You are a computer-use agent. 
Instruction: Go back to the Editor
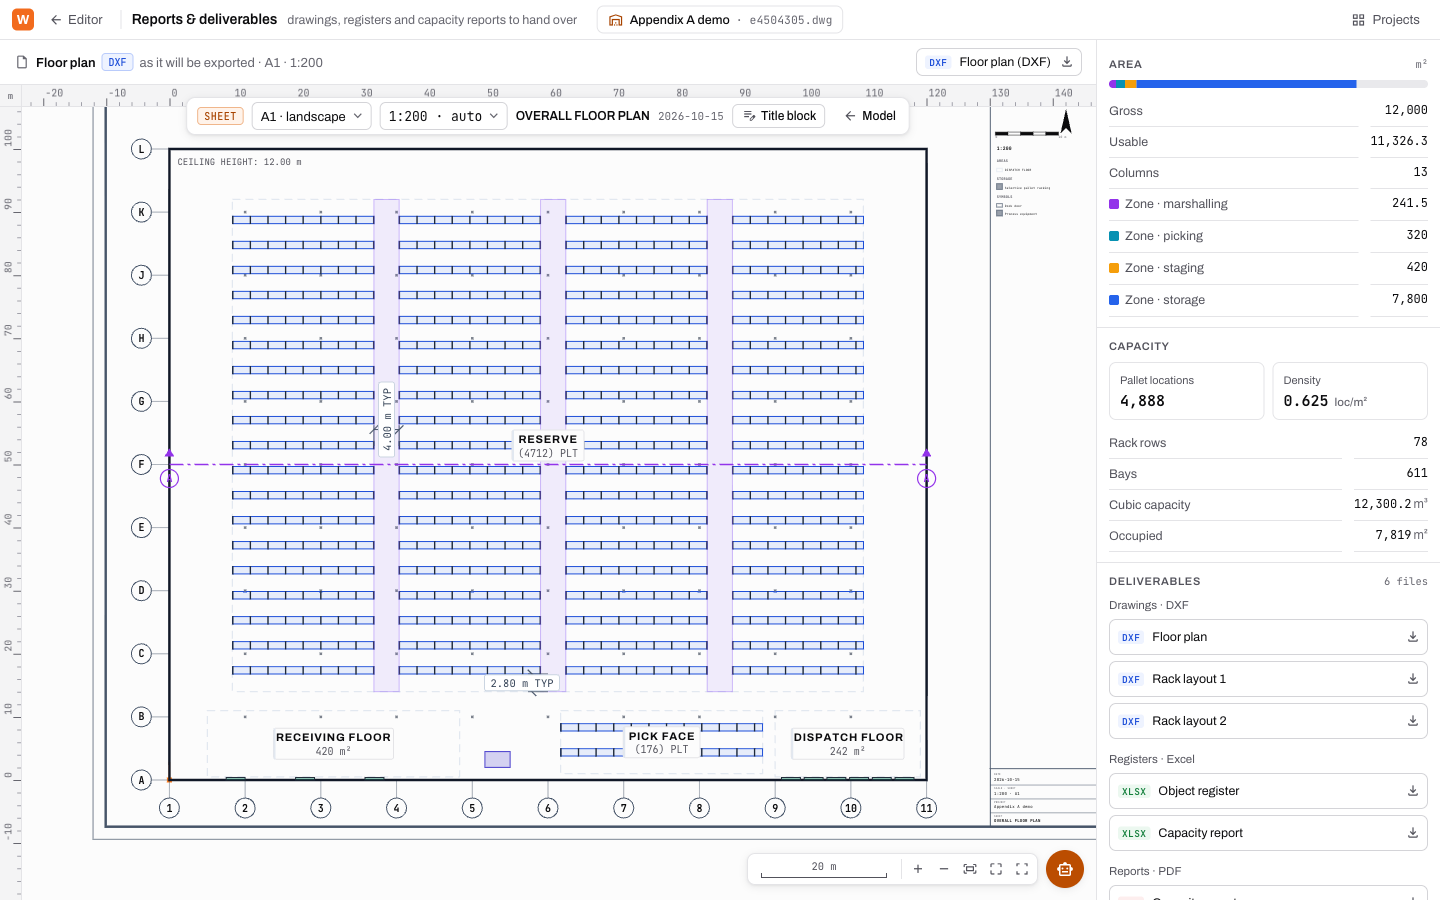click(77, 19)
